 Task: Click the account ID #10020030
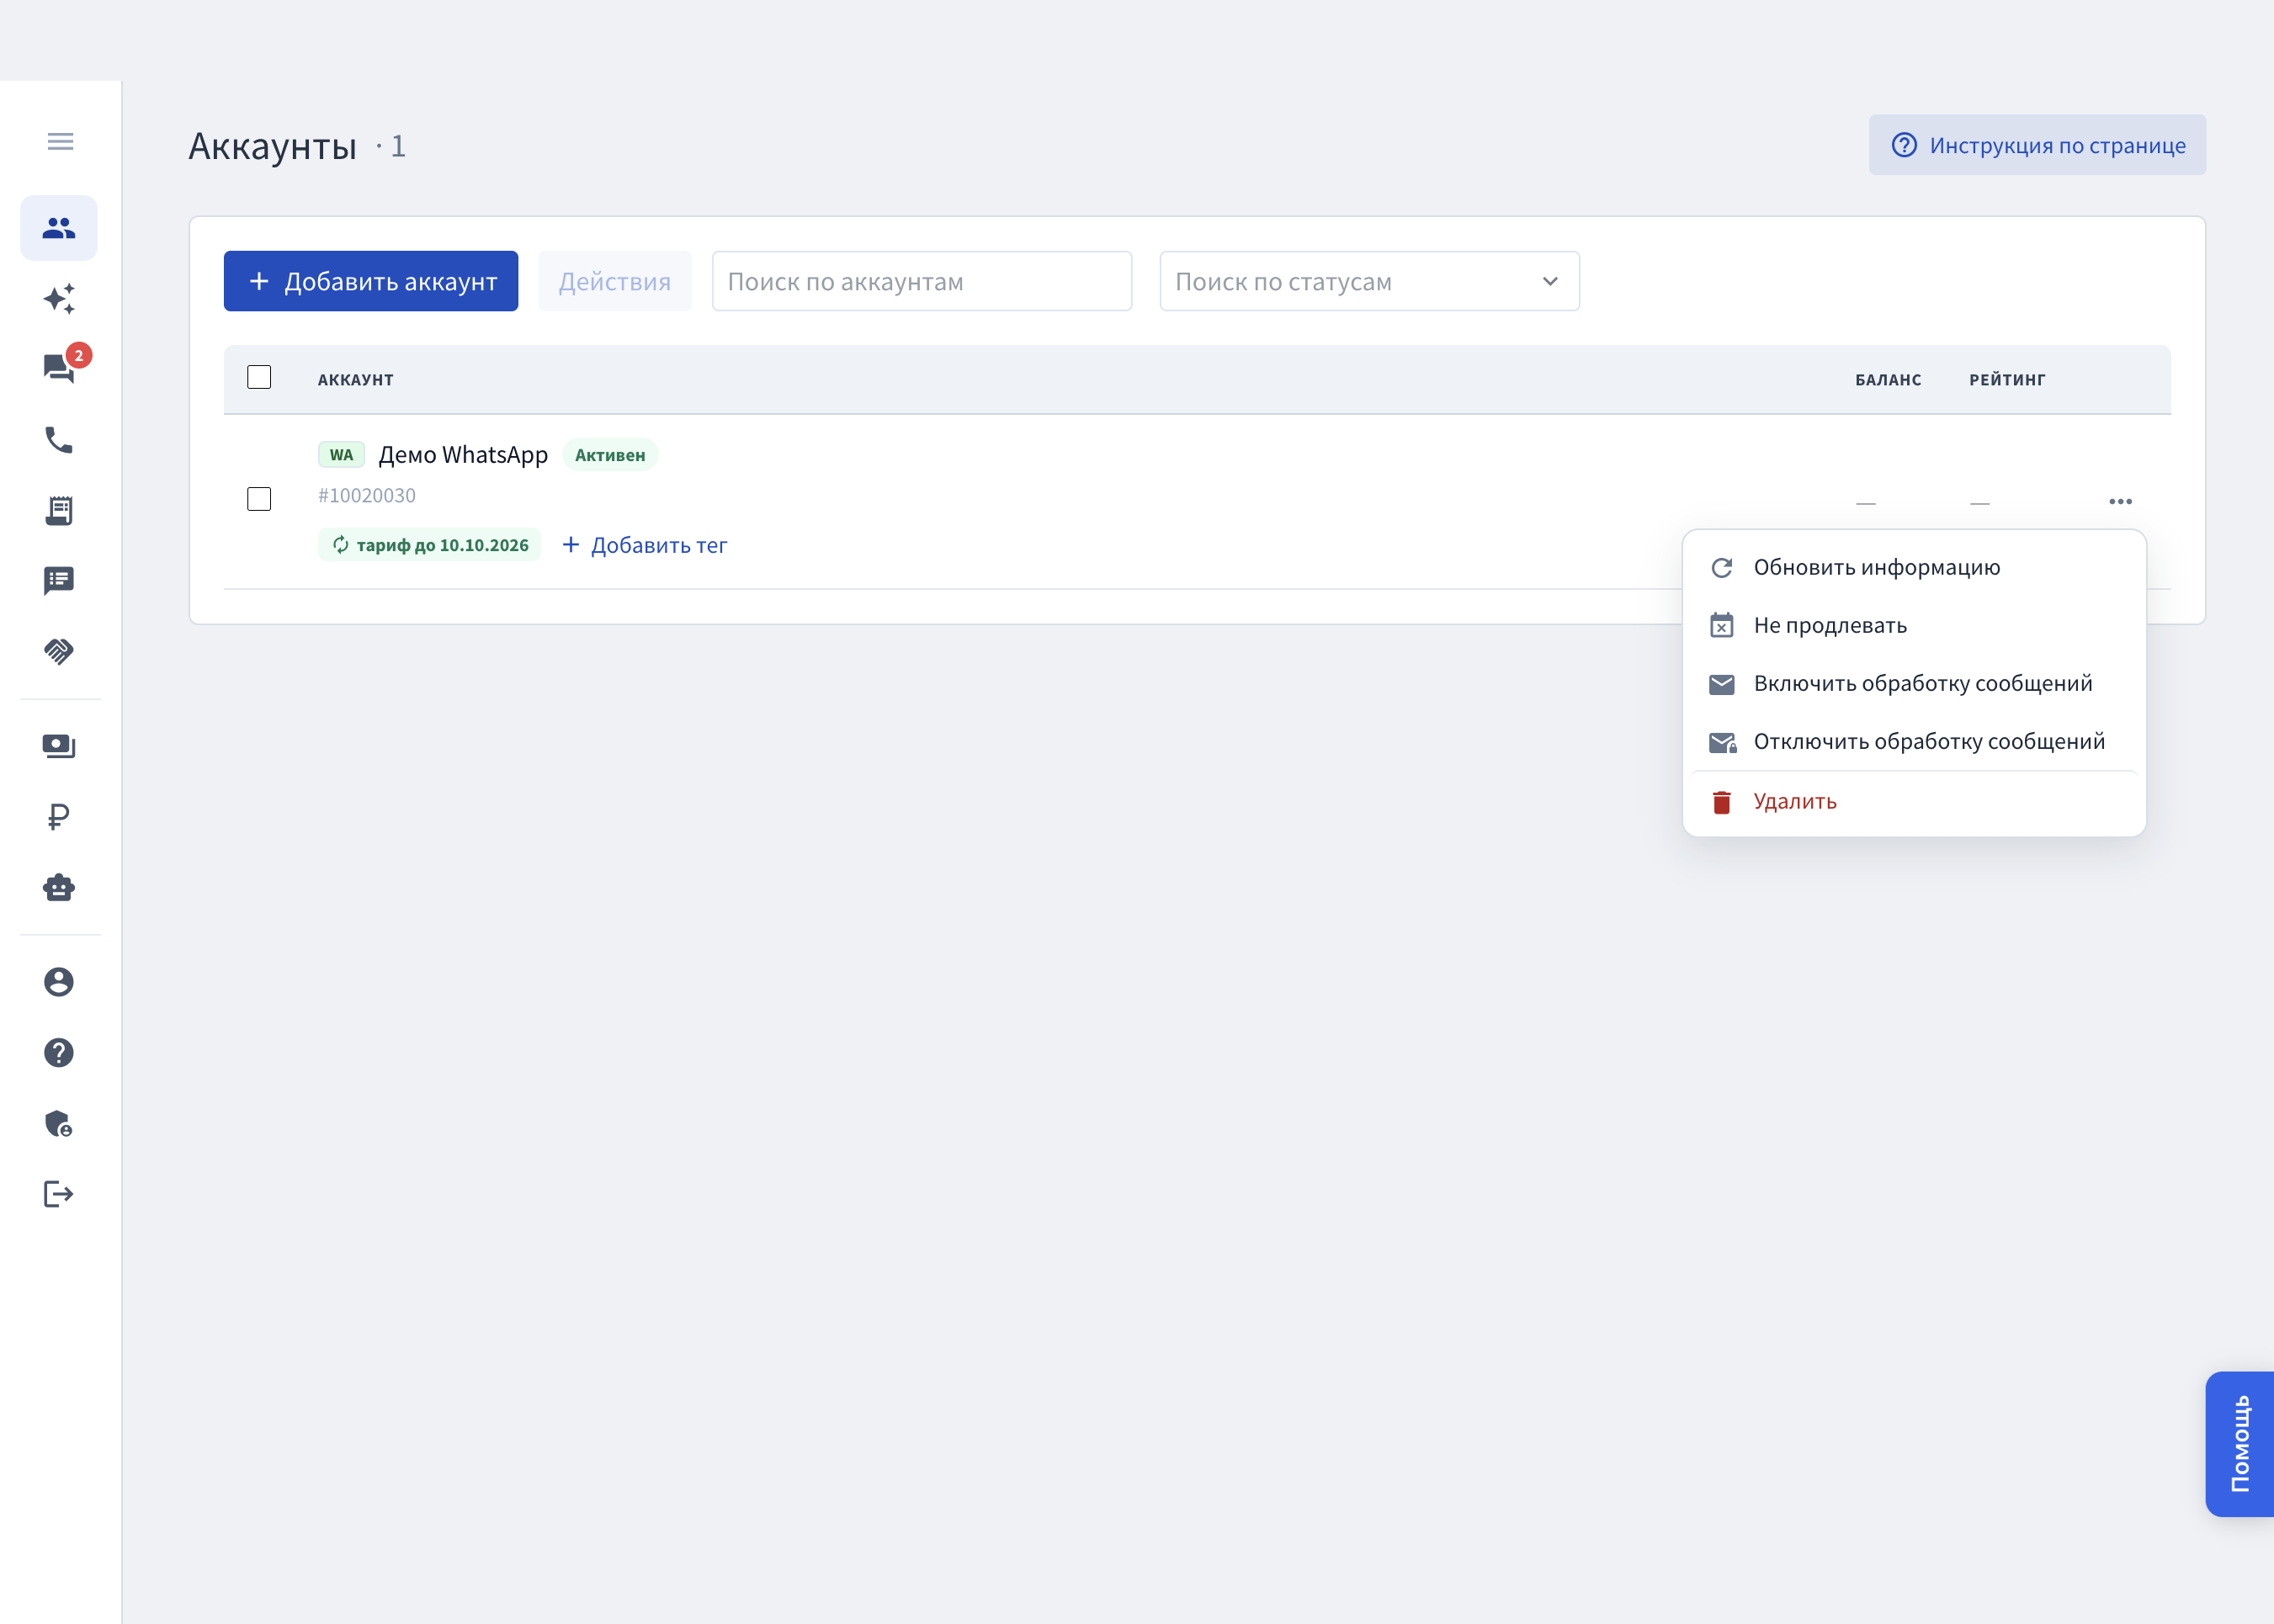click(366, 495)
